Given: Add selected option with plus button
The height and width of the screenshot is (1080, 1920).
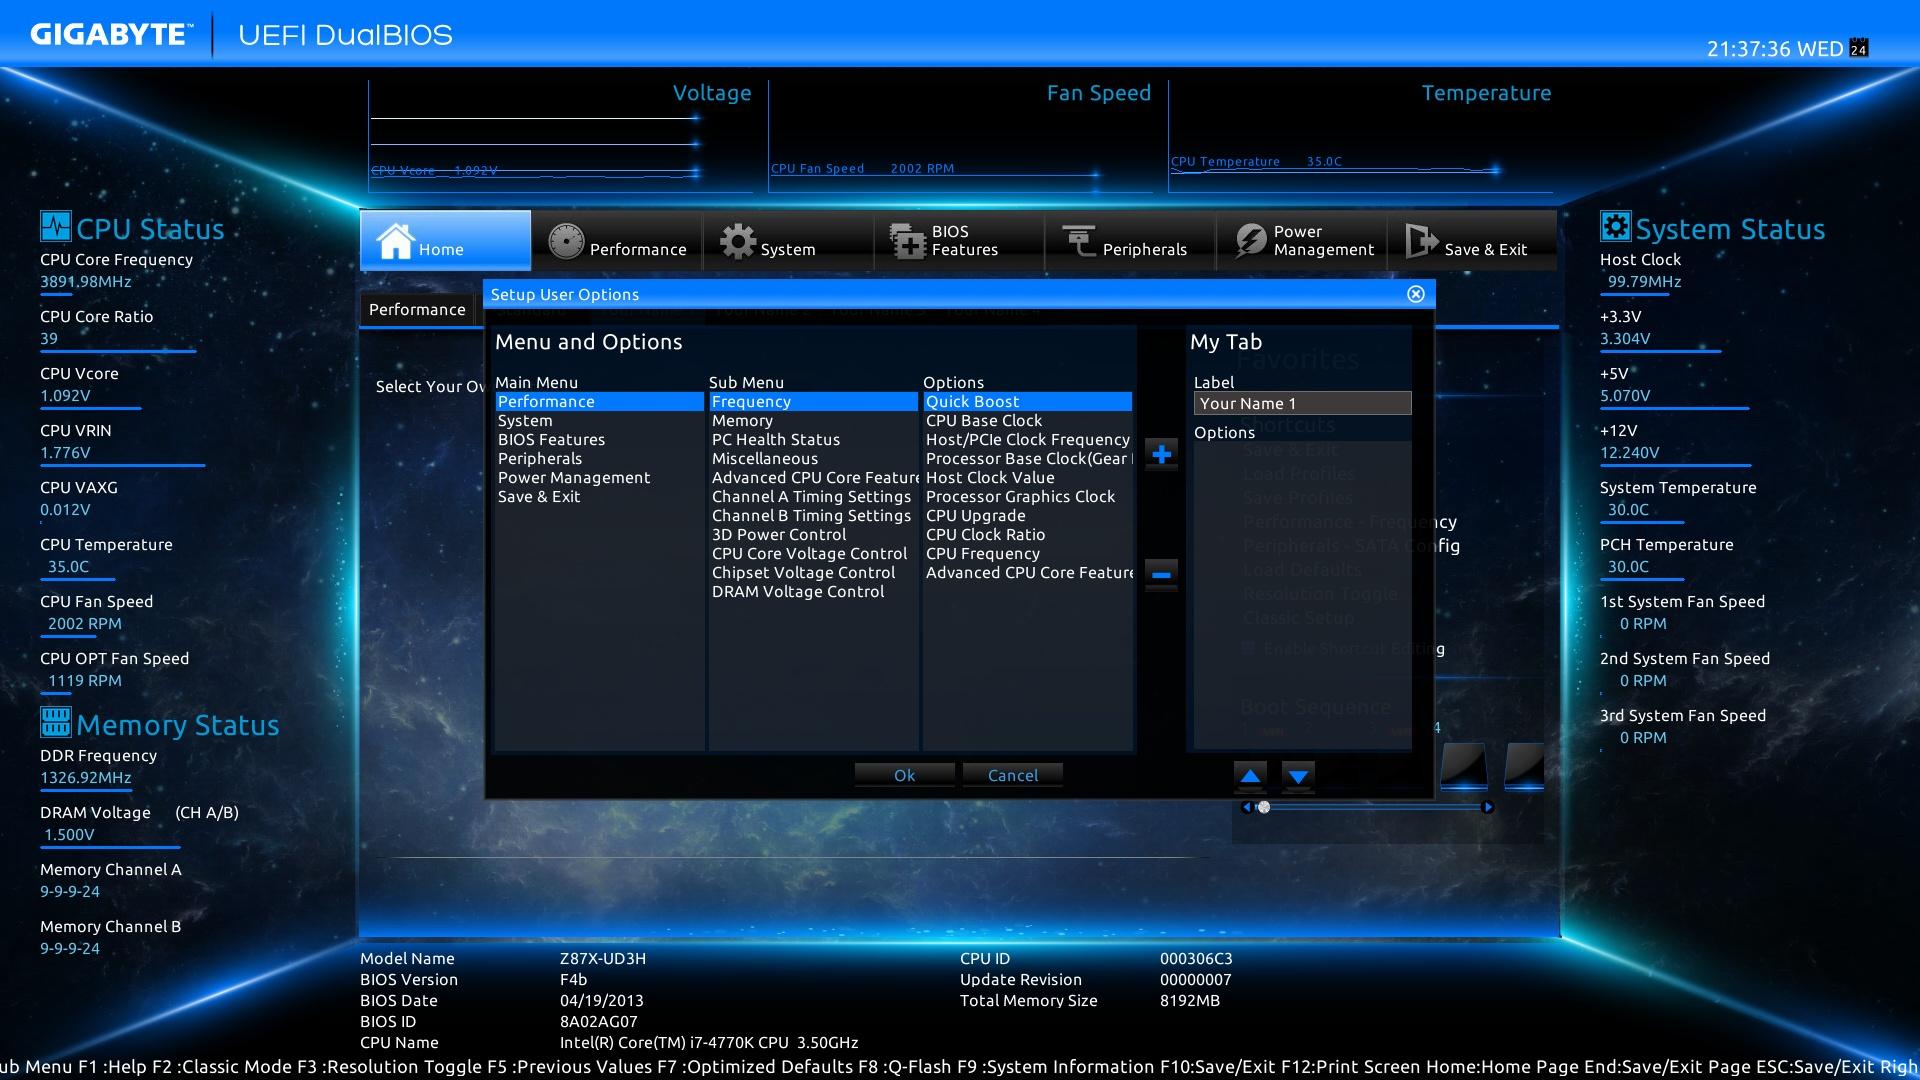Looking at the screenshot, I should [1161, 454].
